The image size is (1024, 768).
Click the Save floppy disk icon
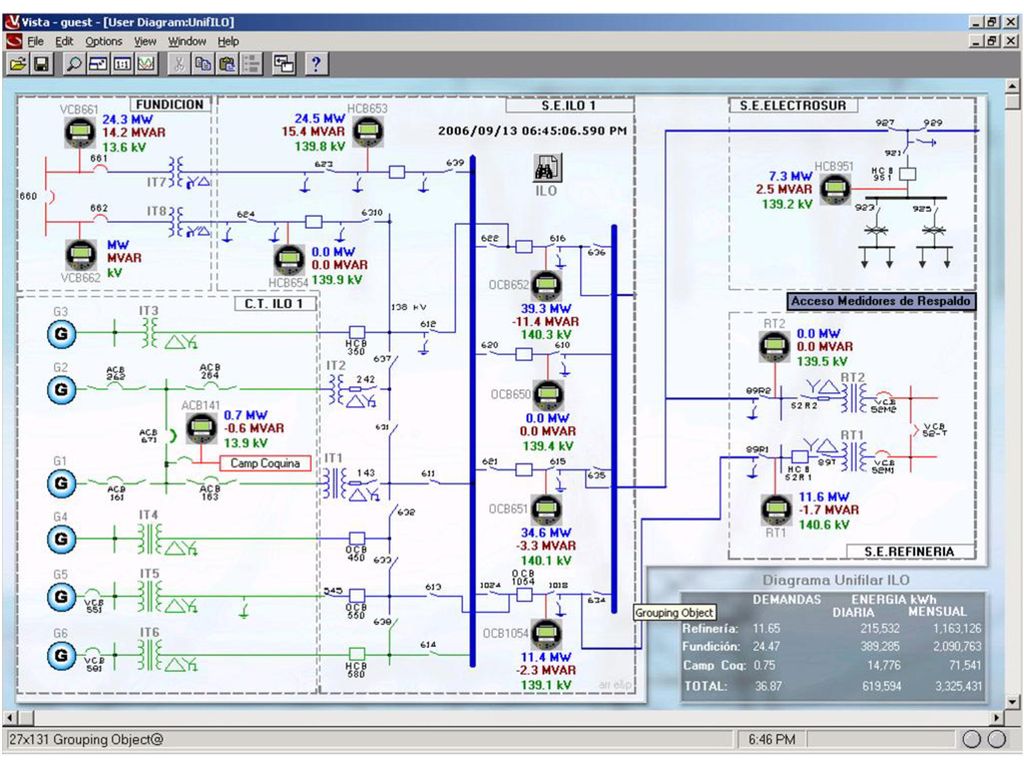(x=41, y=64)
